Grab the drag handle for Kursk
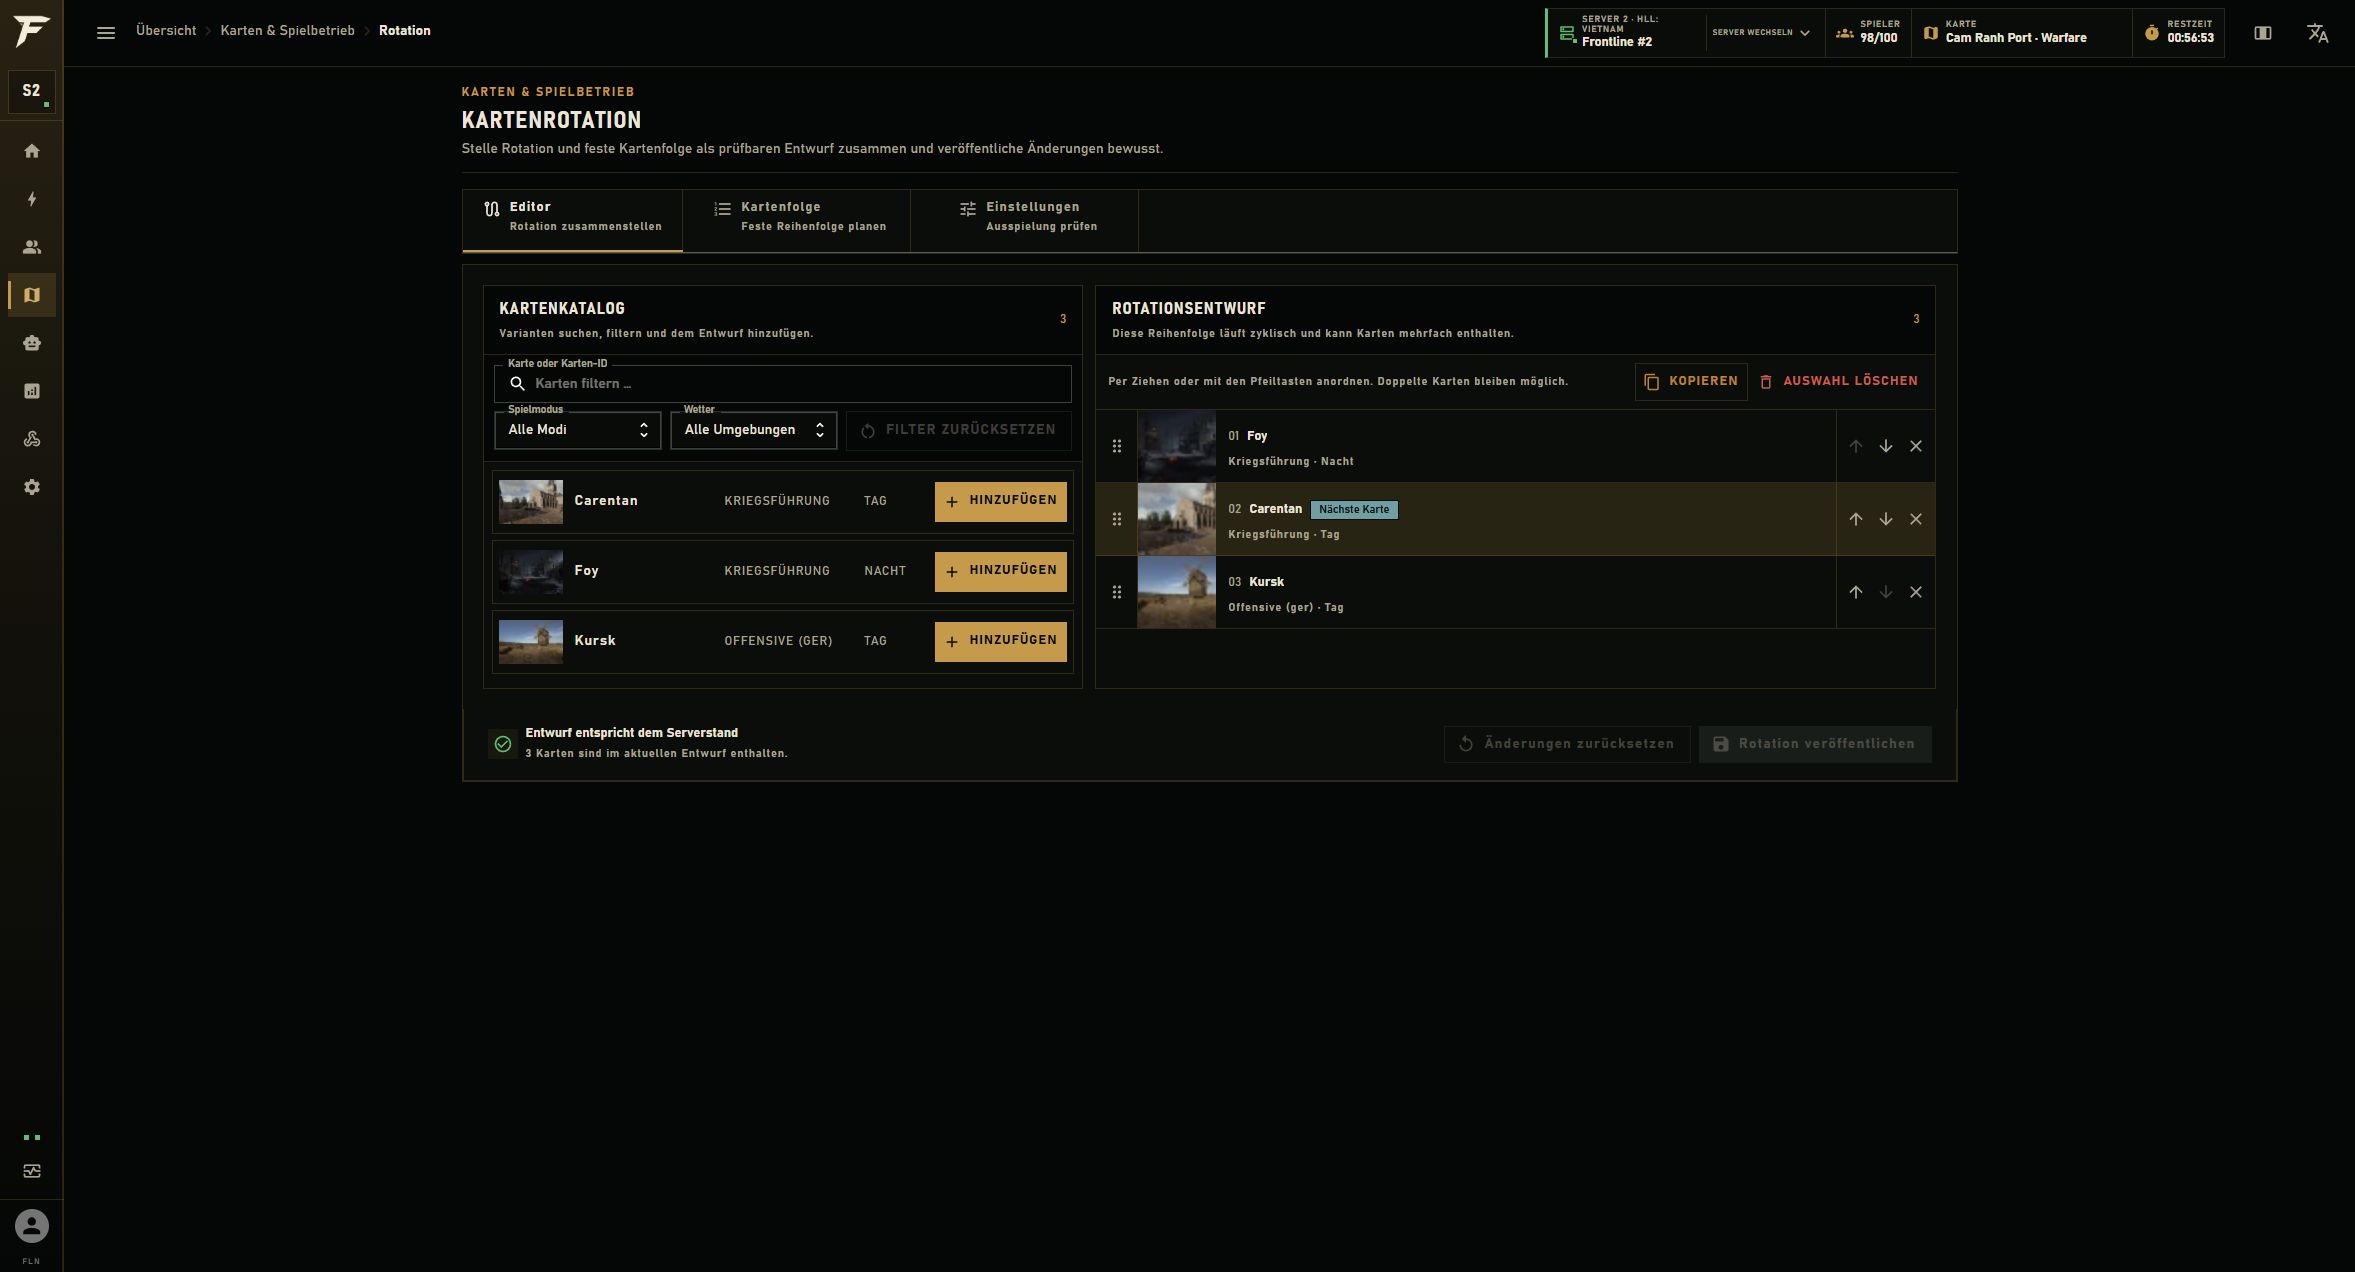The width and height of the screenshot is (2355, 1272). pyautogui.click(x=1117, y=592)
